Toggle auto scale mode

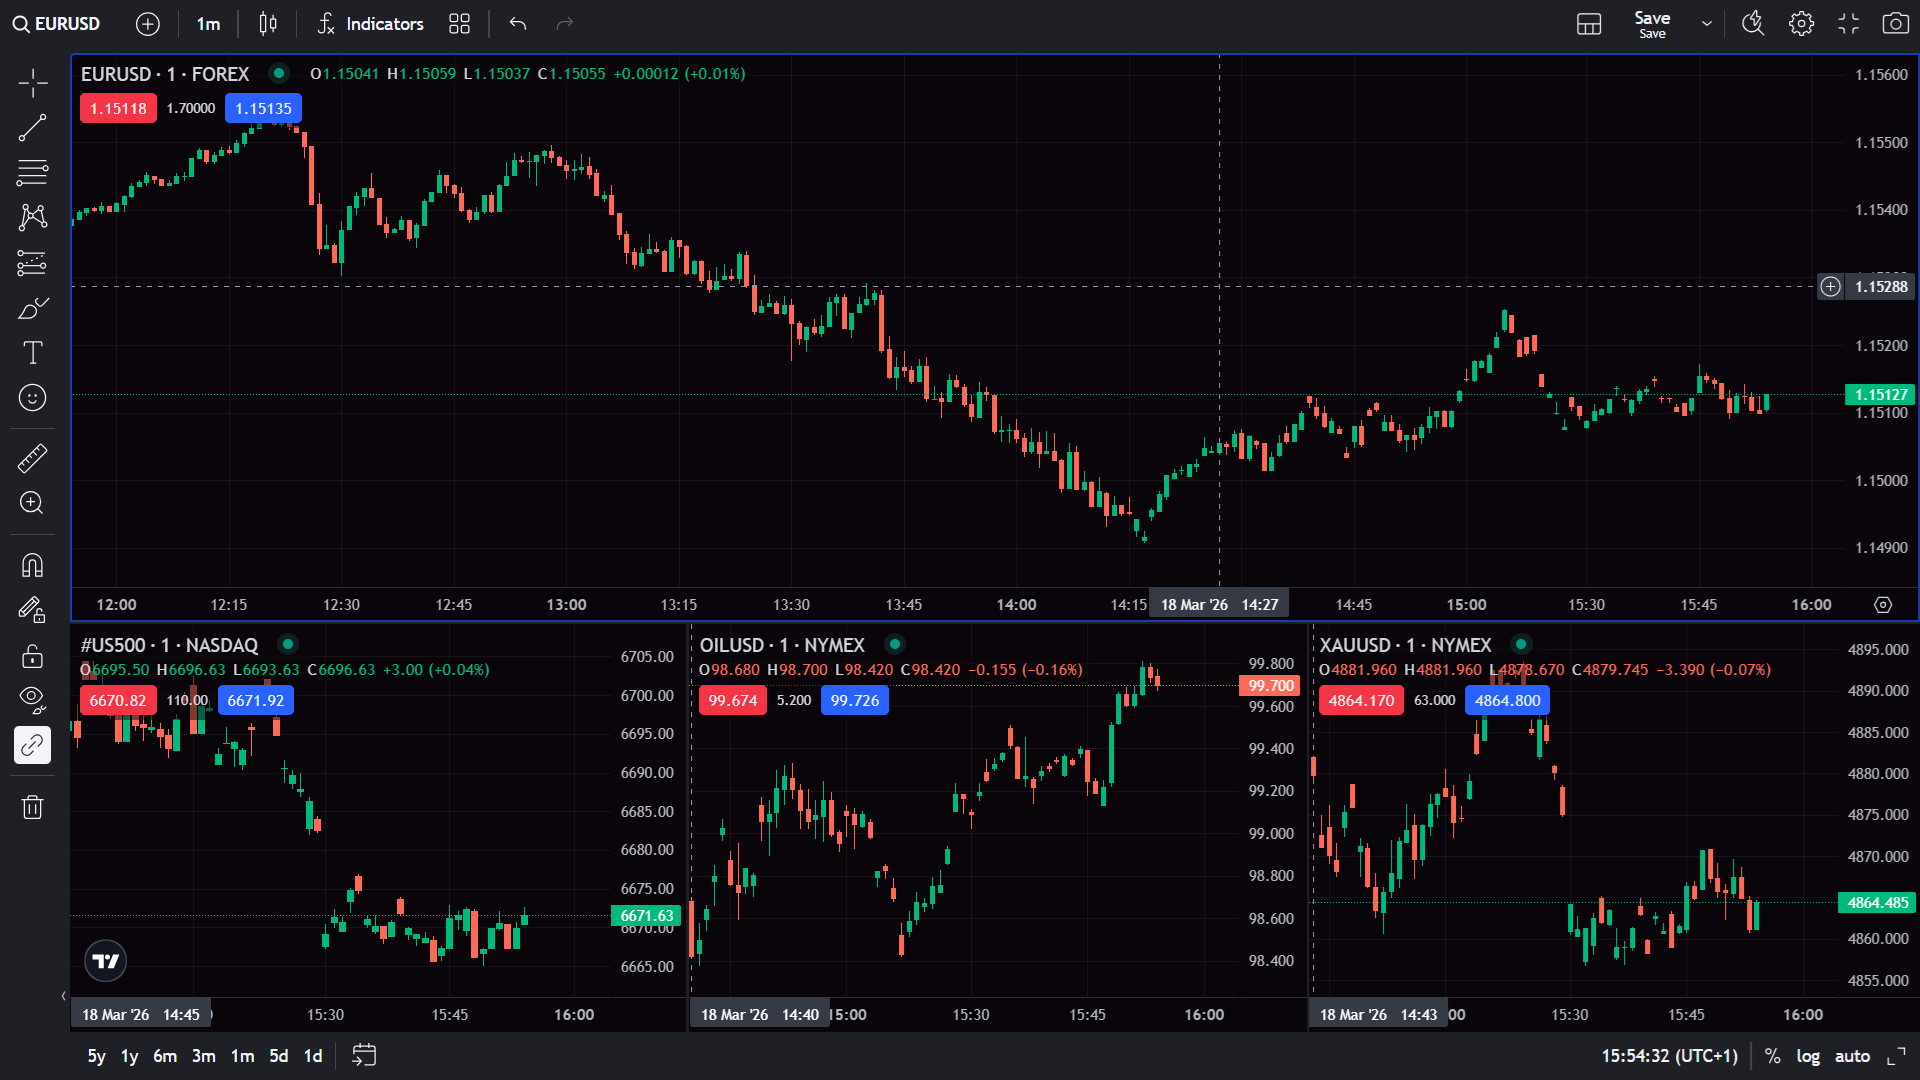1852,1056
